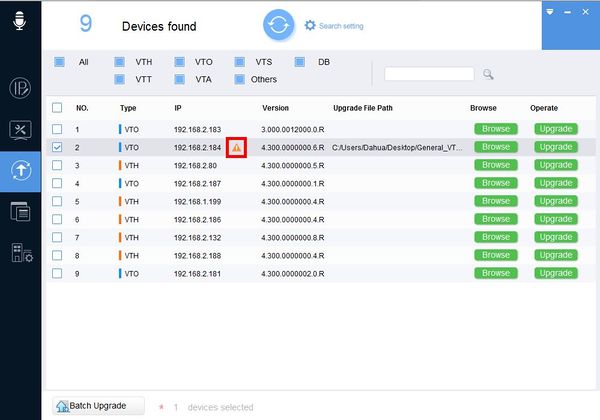Toggle the VTT filter checkbox
Screen dimensions: 600x420
pos(119,79)
